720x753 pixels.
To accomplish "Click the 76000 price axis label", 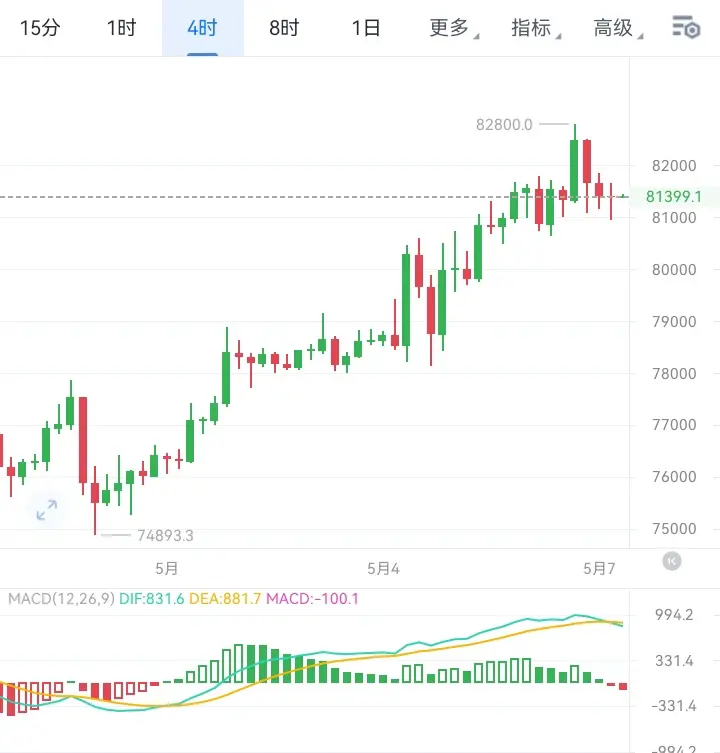I will (674, 476).
